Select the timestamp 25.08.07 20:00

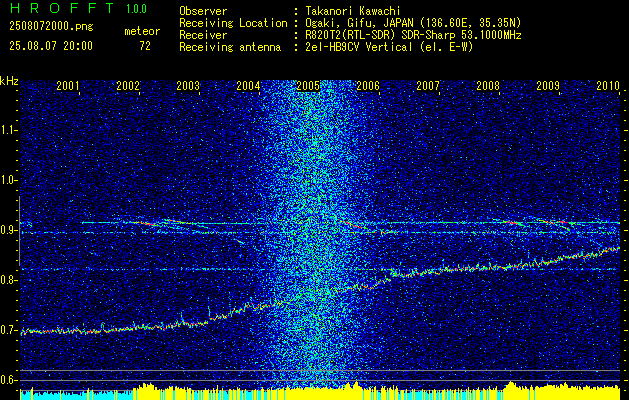(51, 46)
